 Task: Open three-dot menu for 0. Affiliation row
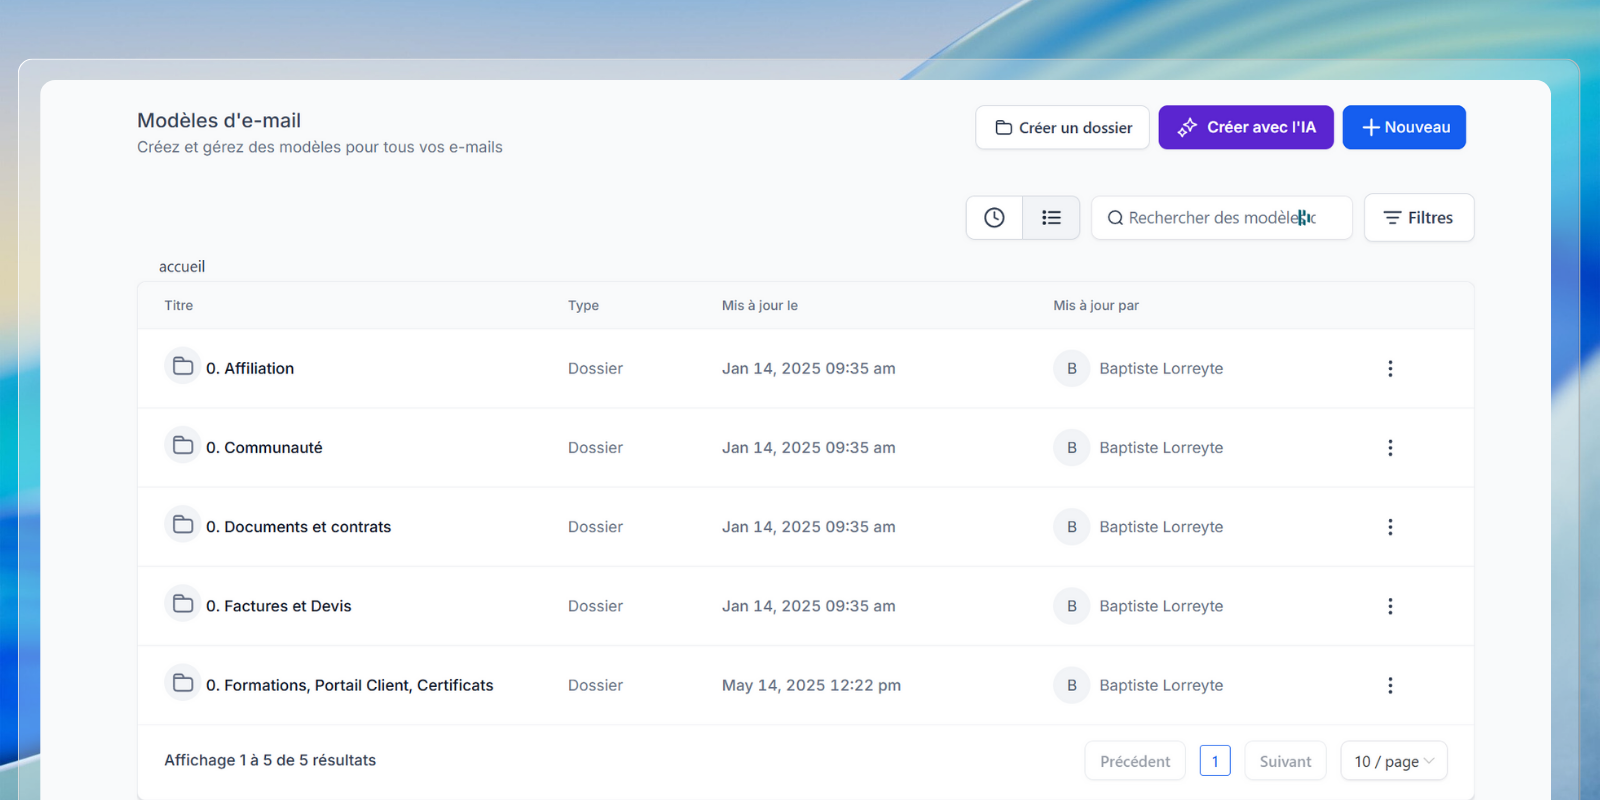pos(1390,368)
